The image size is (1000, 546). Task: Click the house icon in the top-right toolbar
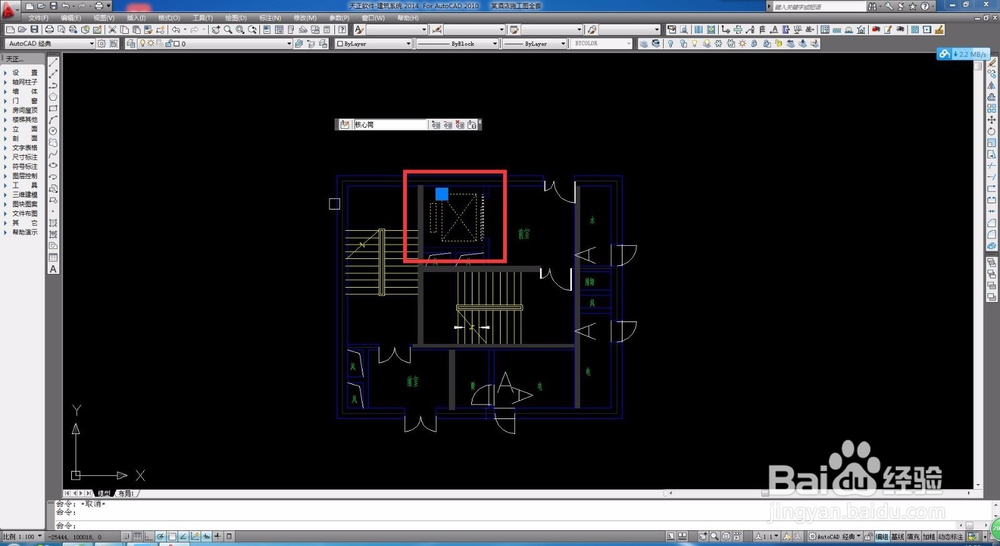pyautogui.click(x=862, y=30)
